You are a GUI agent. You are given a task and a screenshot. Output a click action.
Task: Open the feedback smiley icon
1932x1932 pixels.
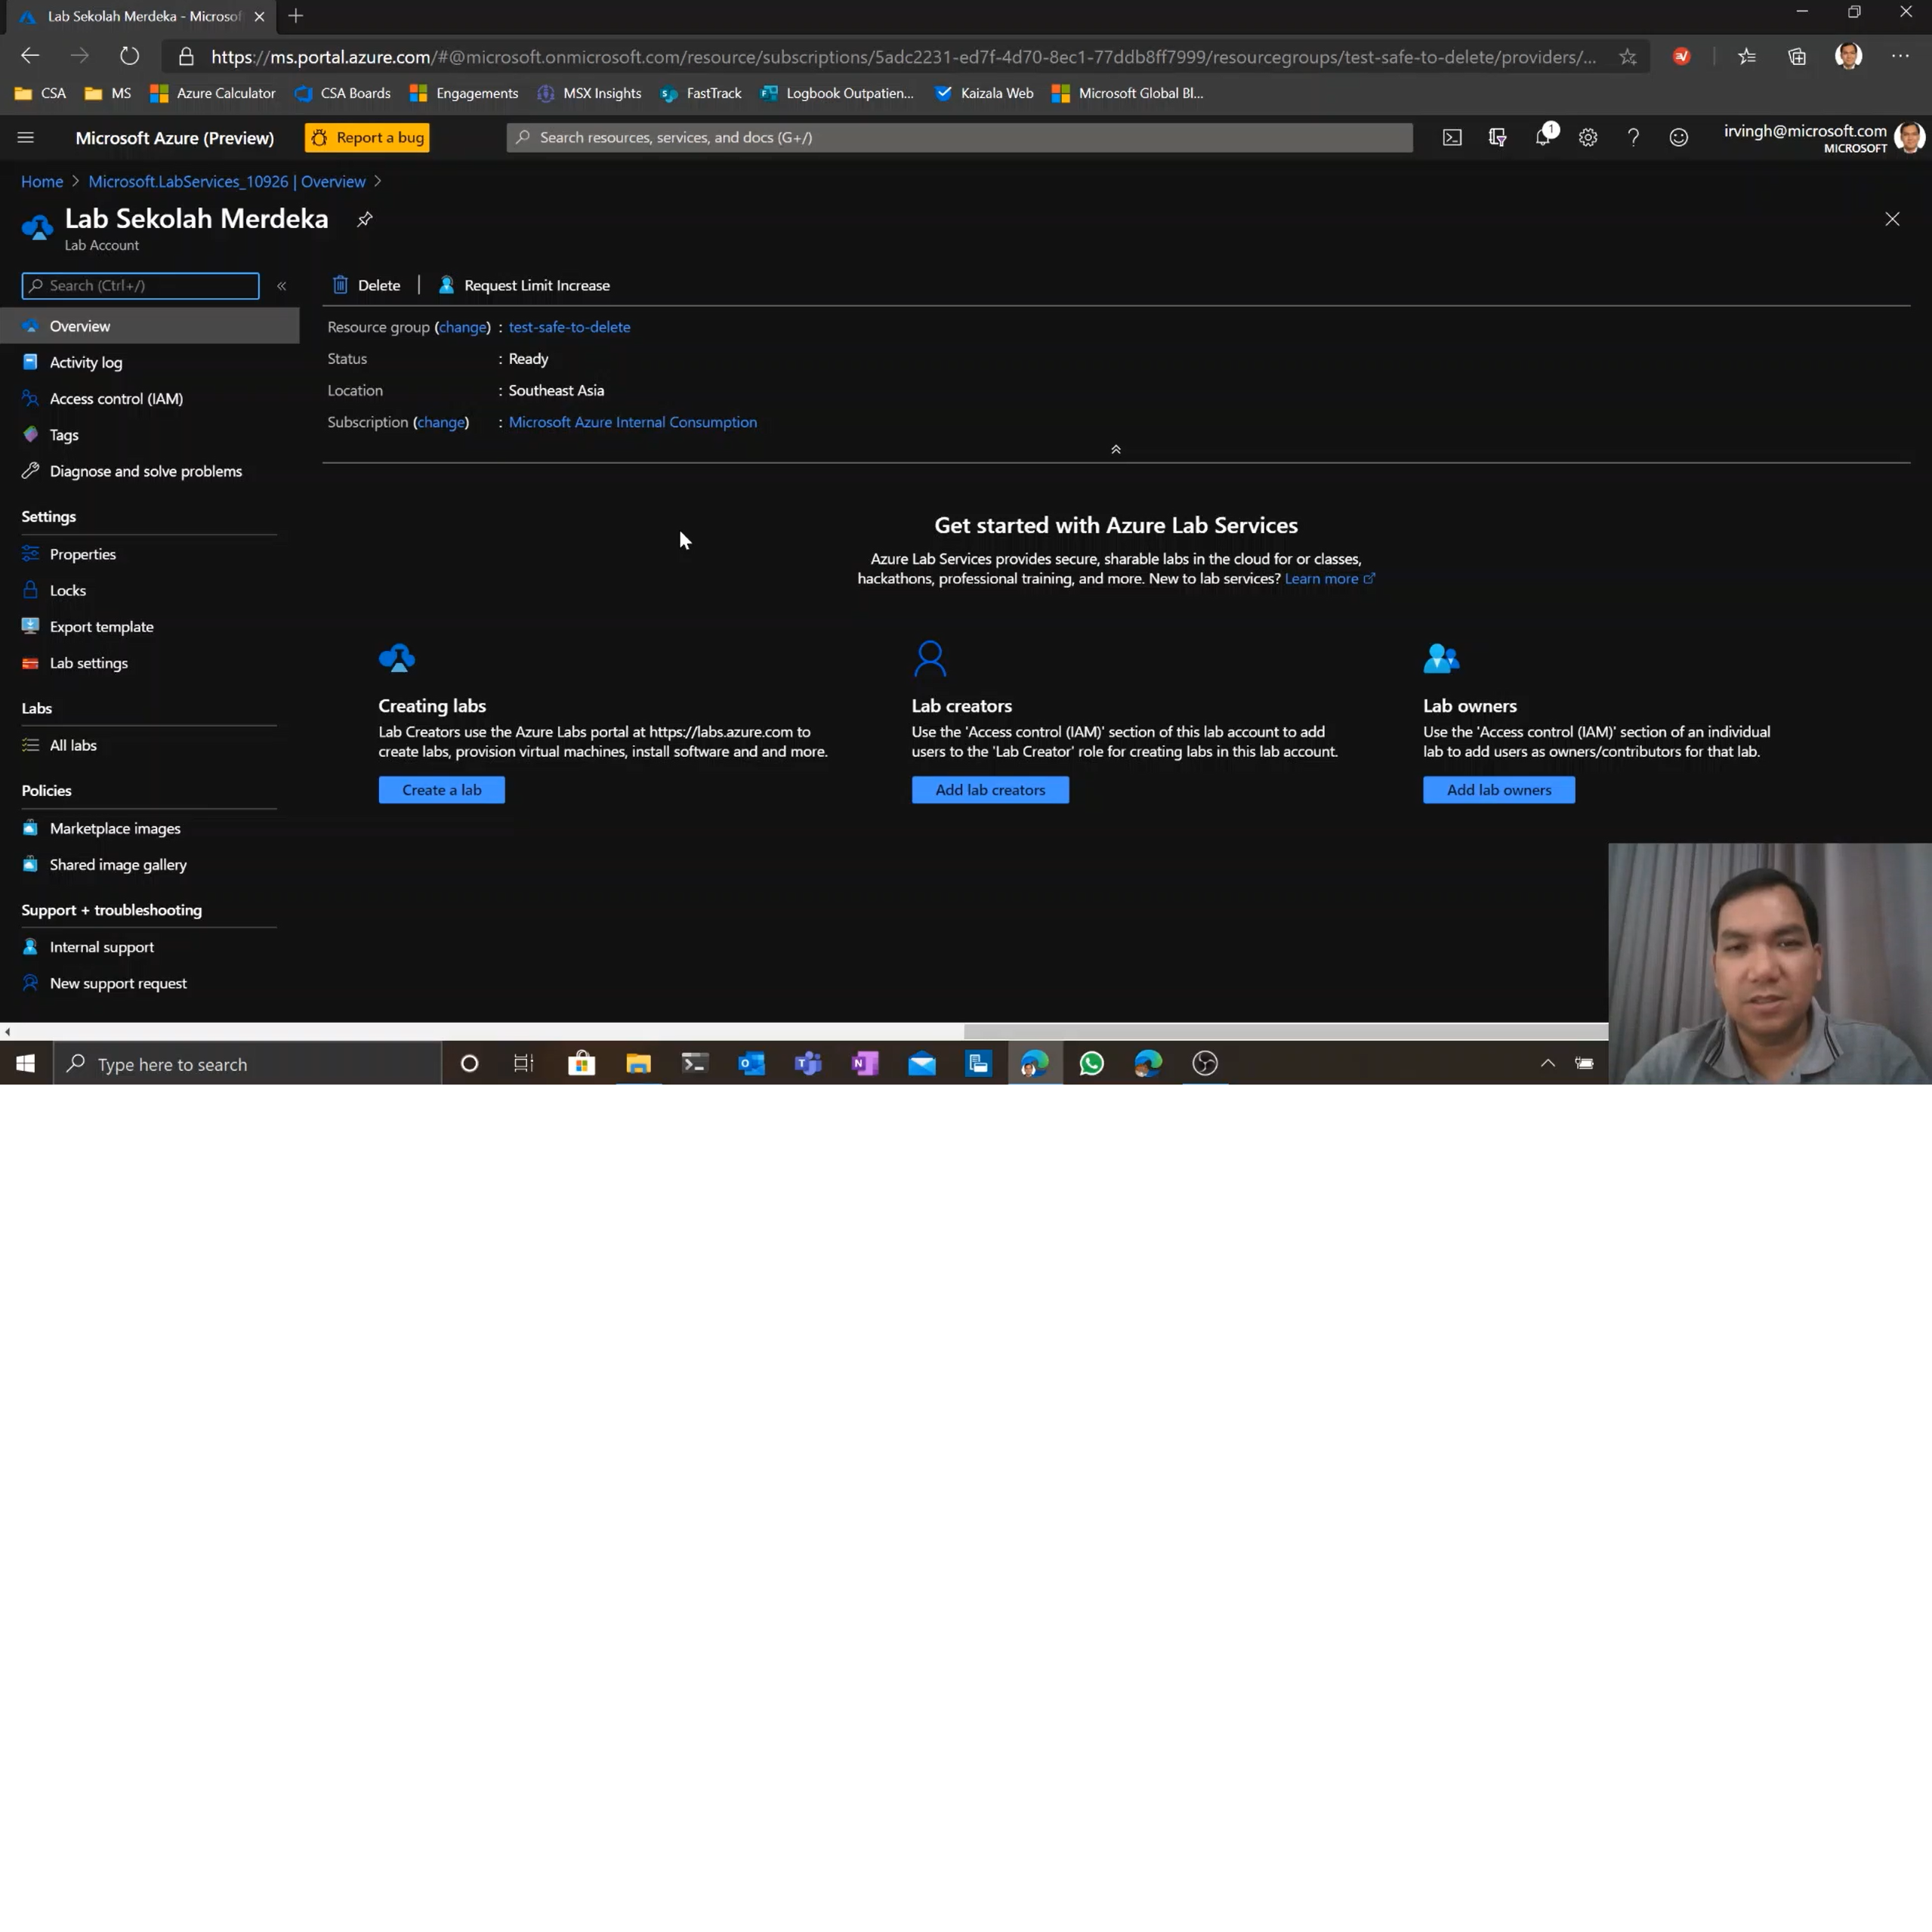click(x=1679, y=137)
